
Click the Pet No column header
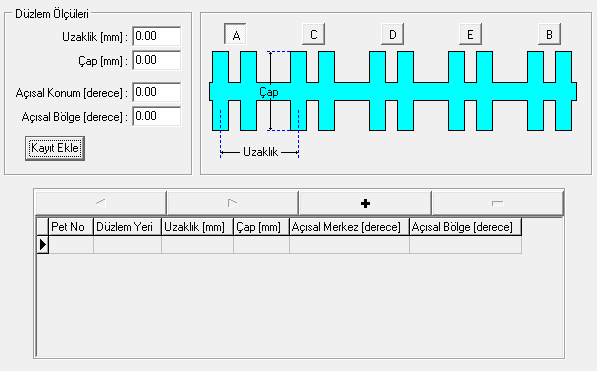tap(71, 227)
